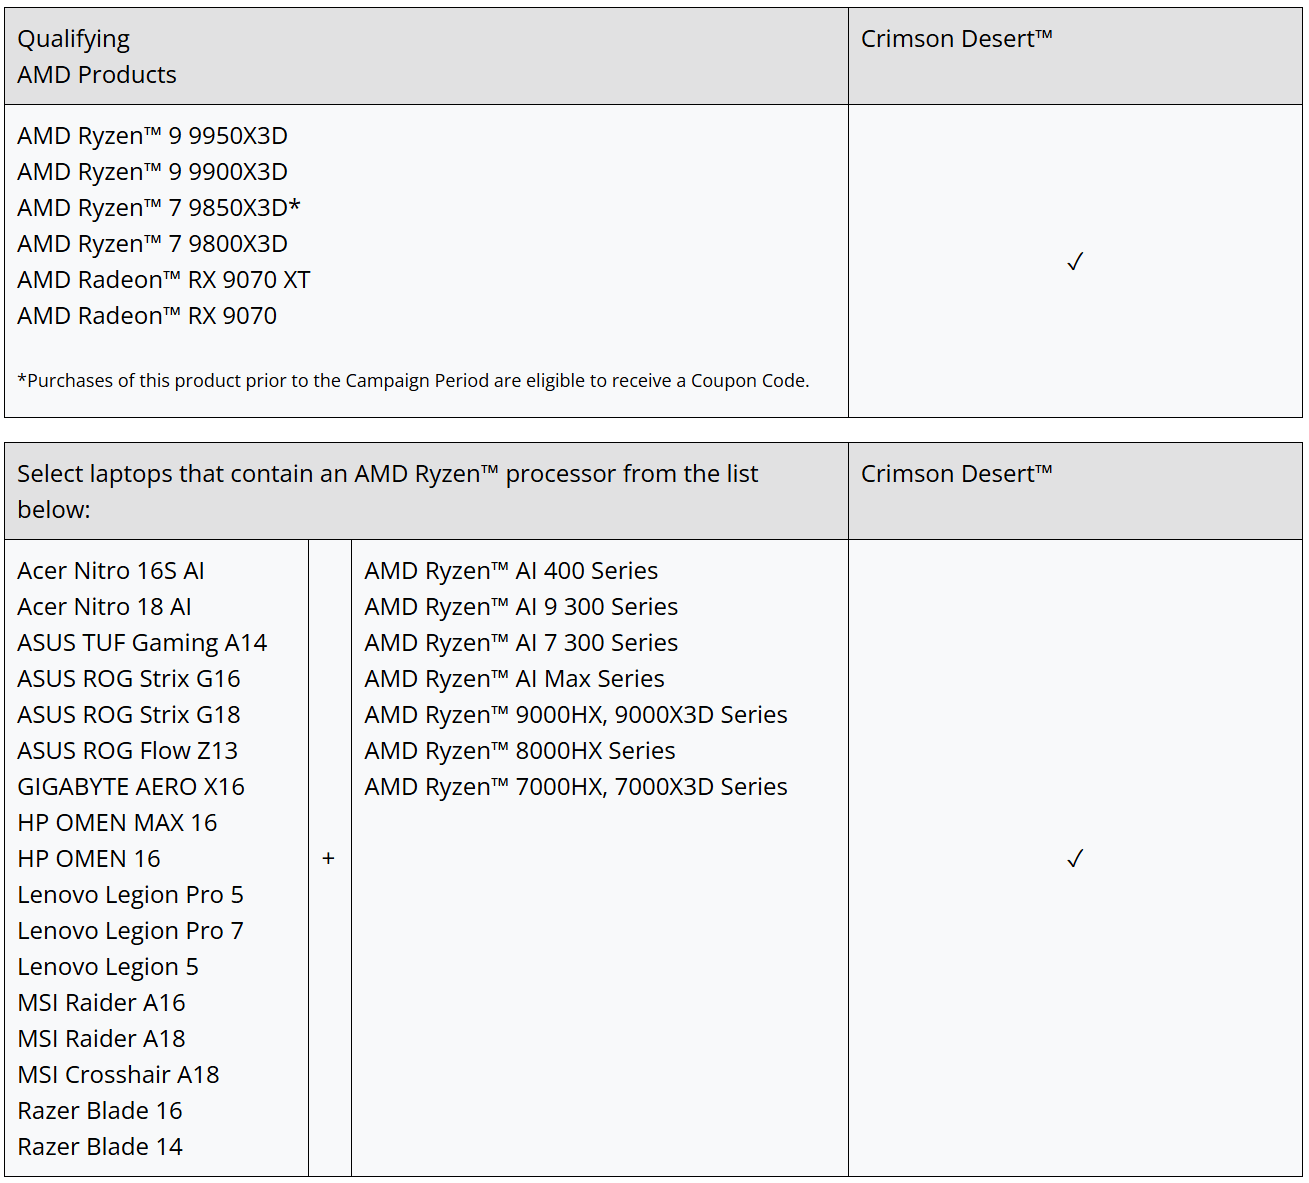Click "GIGABYTE AERO X16" in the list
The width and height of the screenshot is (1309, 1183).
[131, 787]
